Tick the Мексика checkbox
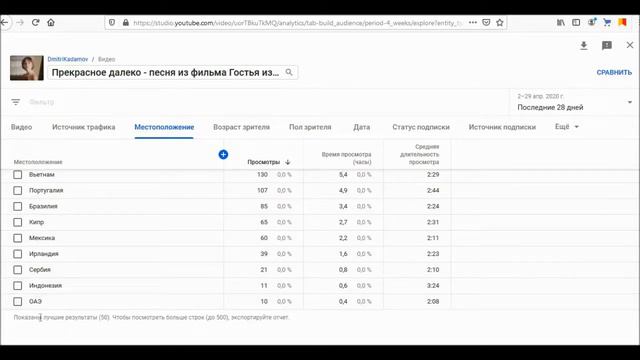The height and width of the screenshot is (360, 640). point(18,238)
